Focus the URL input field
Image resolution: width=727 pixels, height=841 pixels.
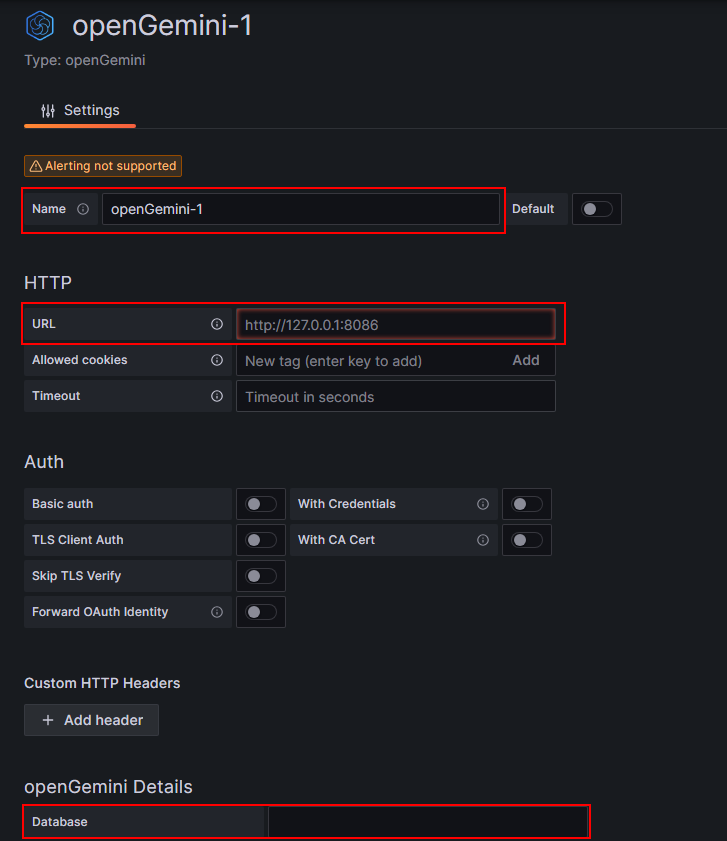(x=396, y=324)
